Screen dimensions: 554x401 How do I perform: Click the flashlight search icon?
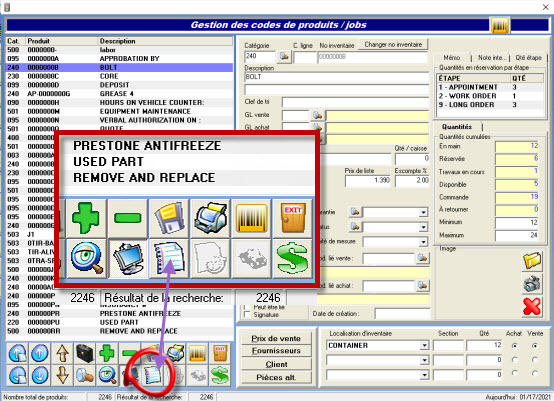point(85,375)
